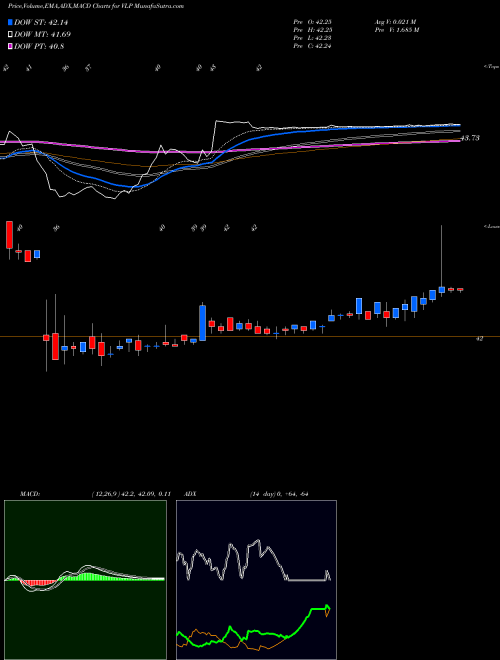Viewport: 500px width, 660px height.
Task: Open the dark blue ADX indicator panel
Action: 256,580
